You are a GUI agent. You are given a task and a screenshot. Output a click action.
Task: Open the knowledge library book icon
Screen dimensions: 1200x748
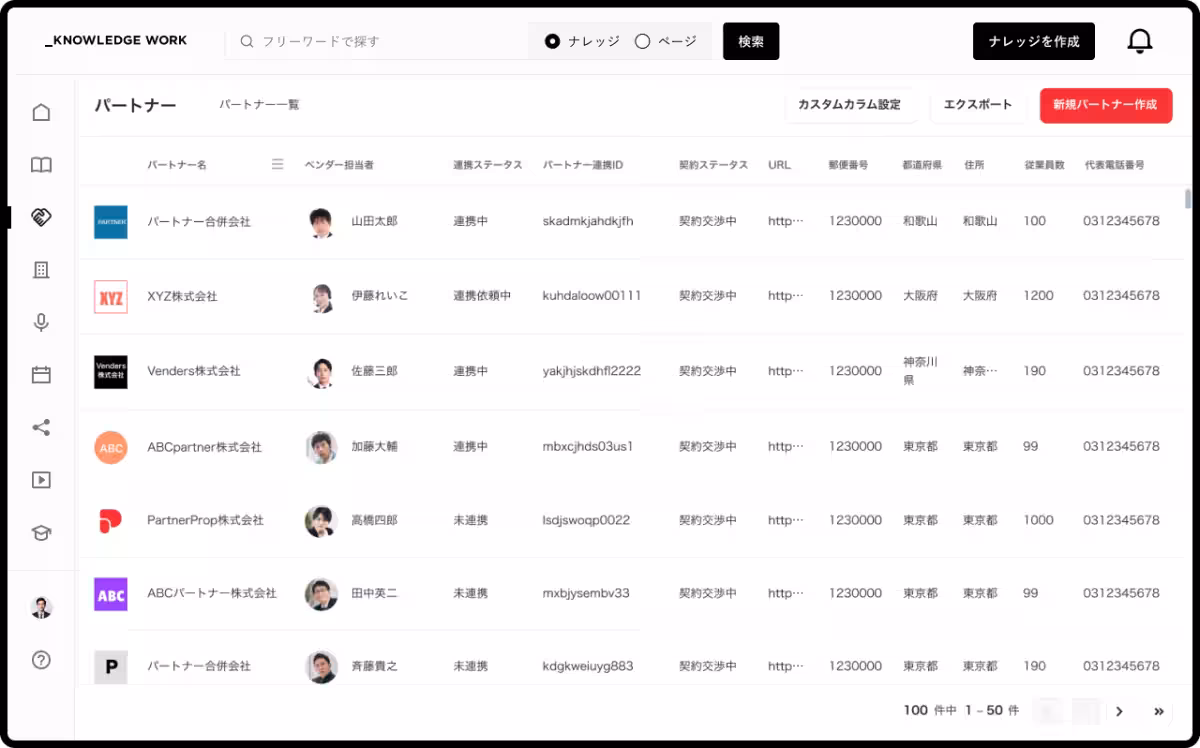click(41, 164)
